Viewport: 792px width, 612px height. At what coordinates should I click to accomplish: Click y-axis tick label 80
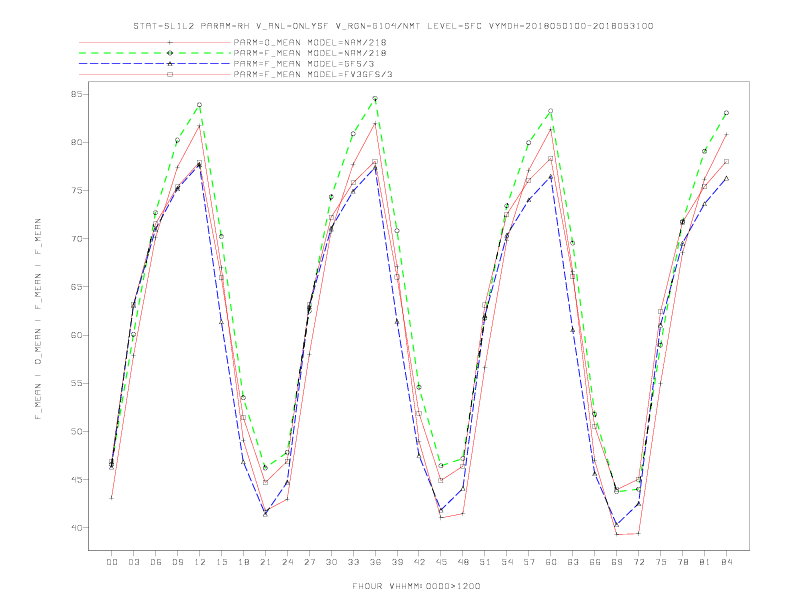[x=76, y=142]
